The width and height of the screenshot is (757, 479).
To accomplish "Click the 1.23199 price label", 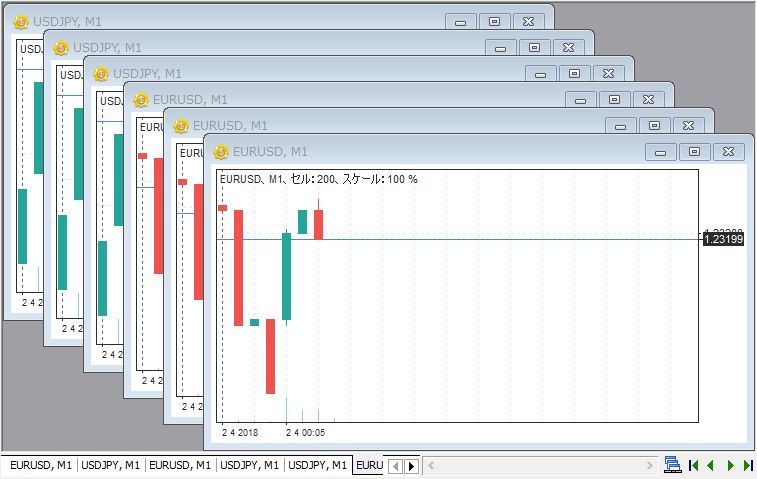I will 723,239.
